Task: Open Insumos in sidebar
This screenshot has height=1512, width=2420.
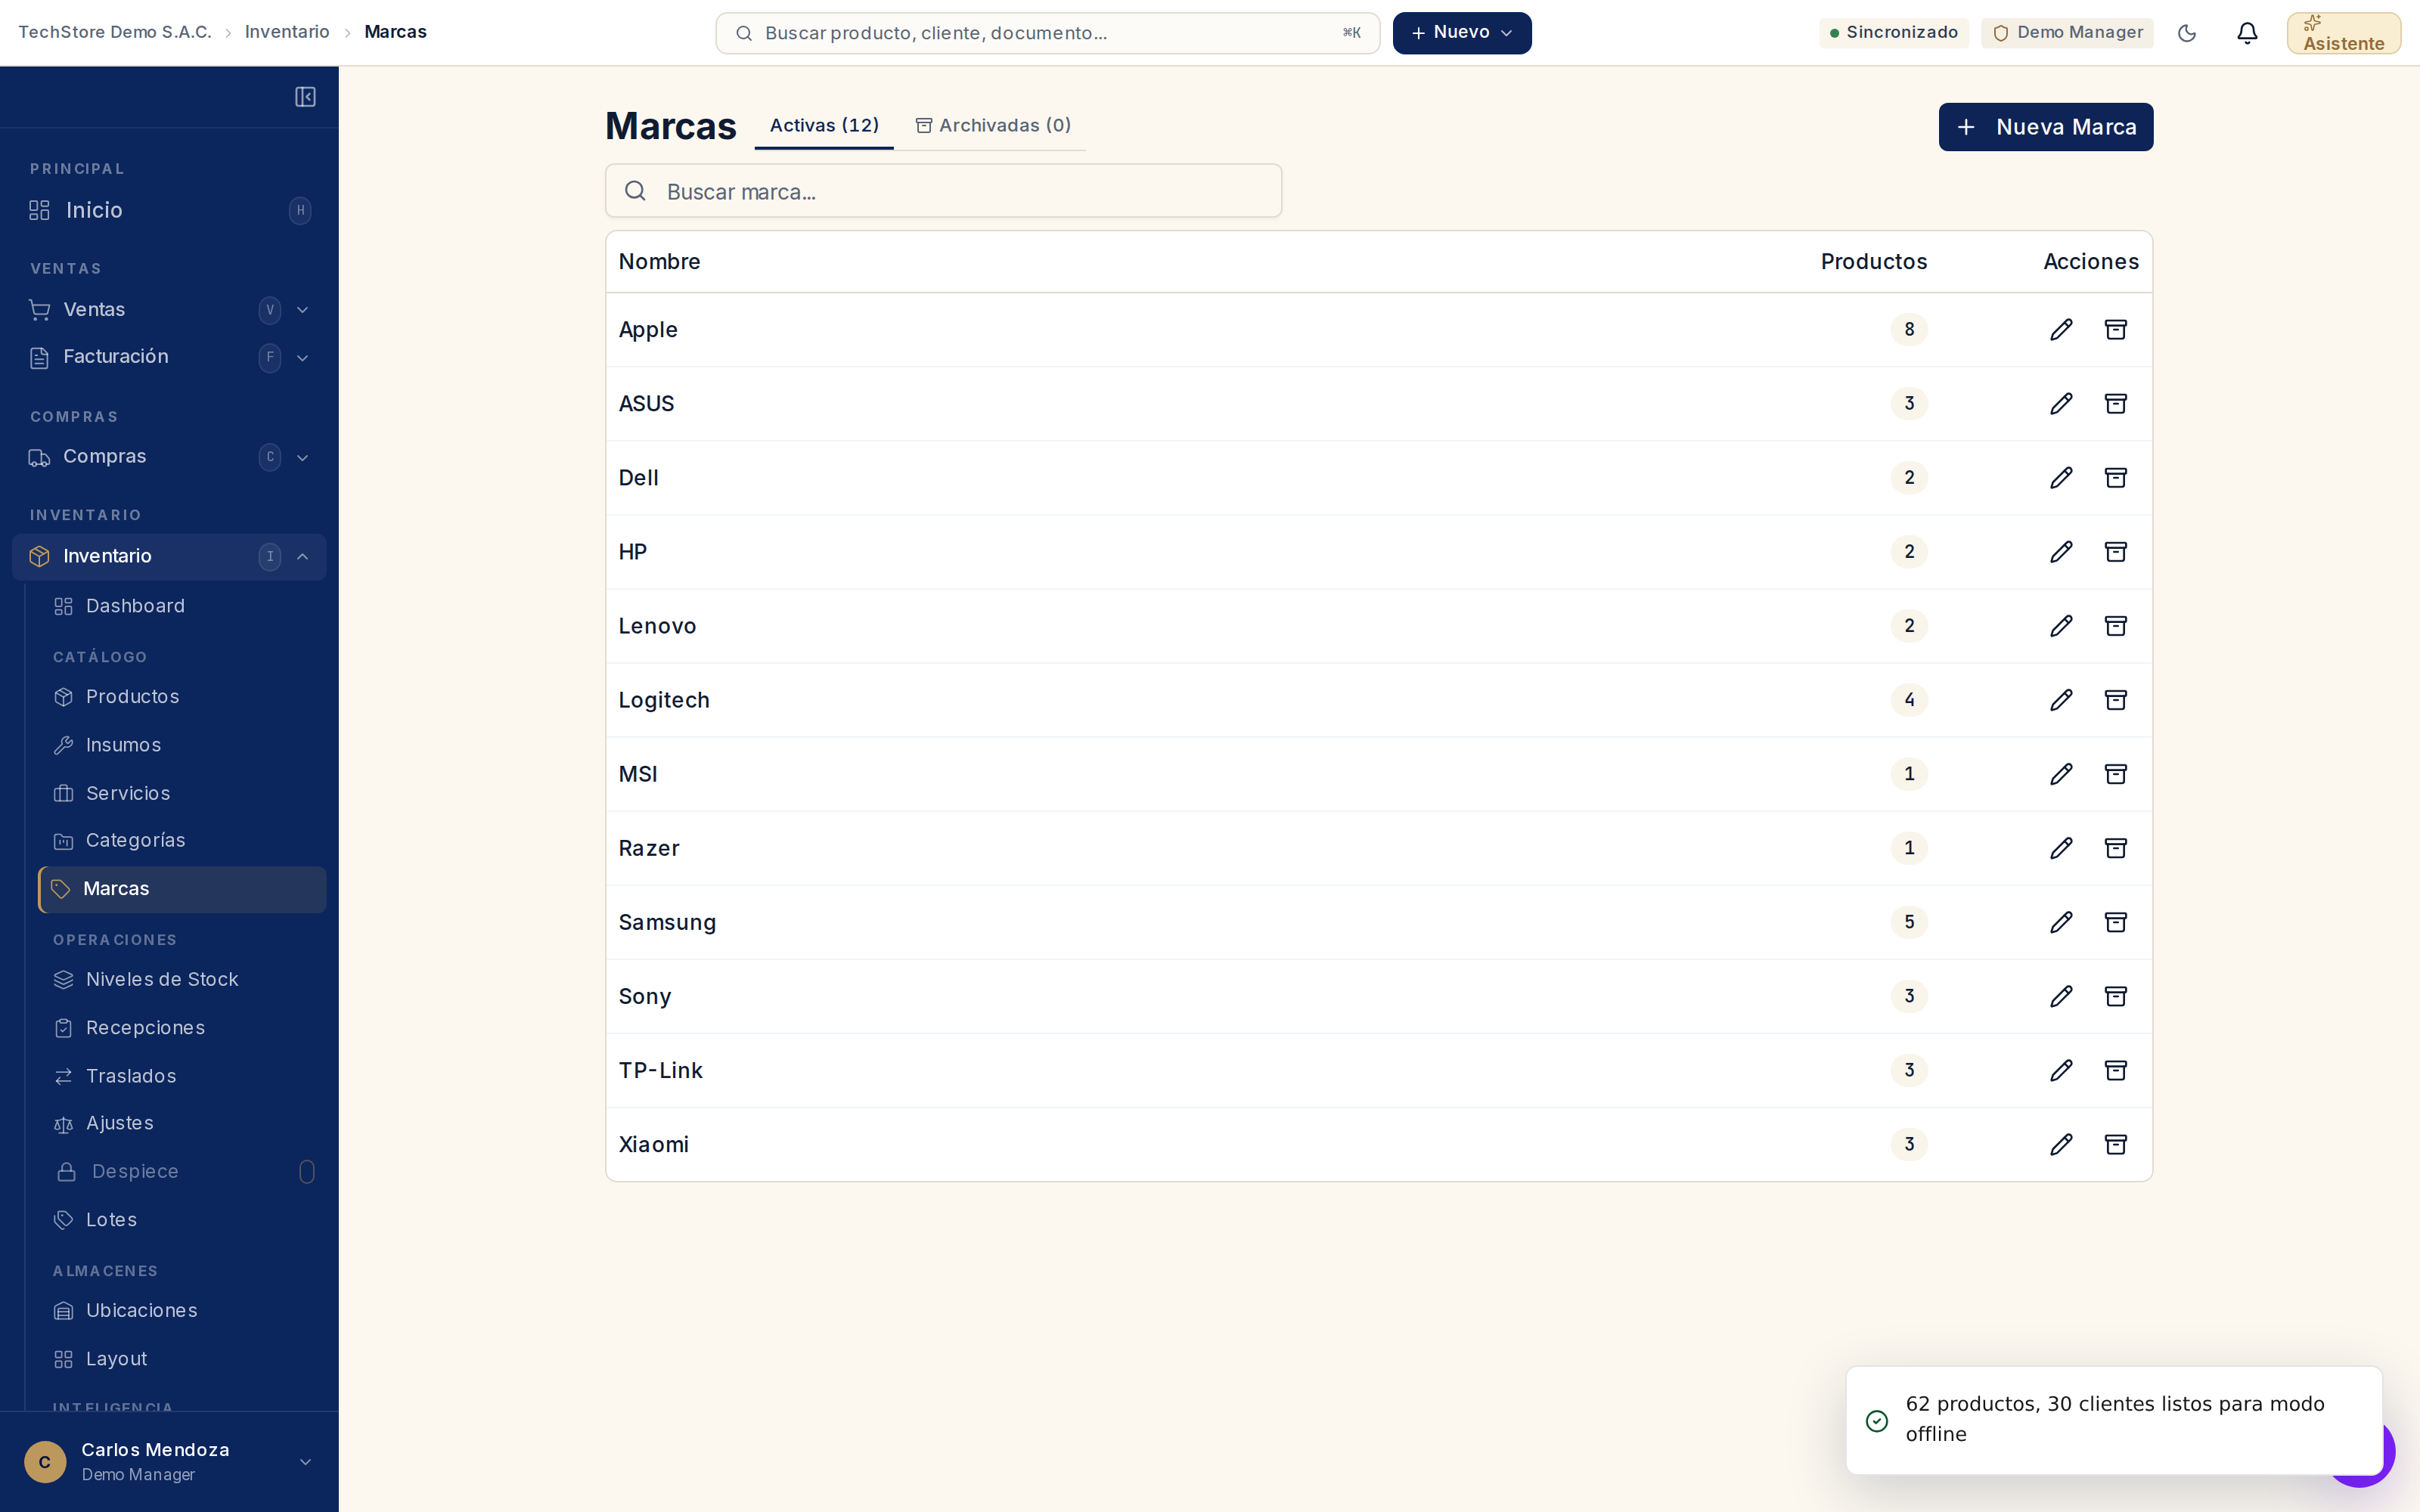Action: (x=181, y=745)
